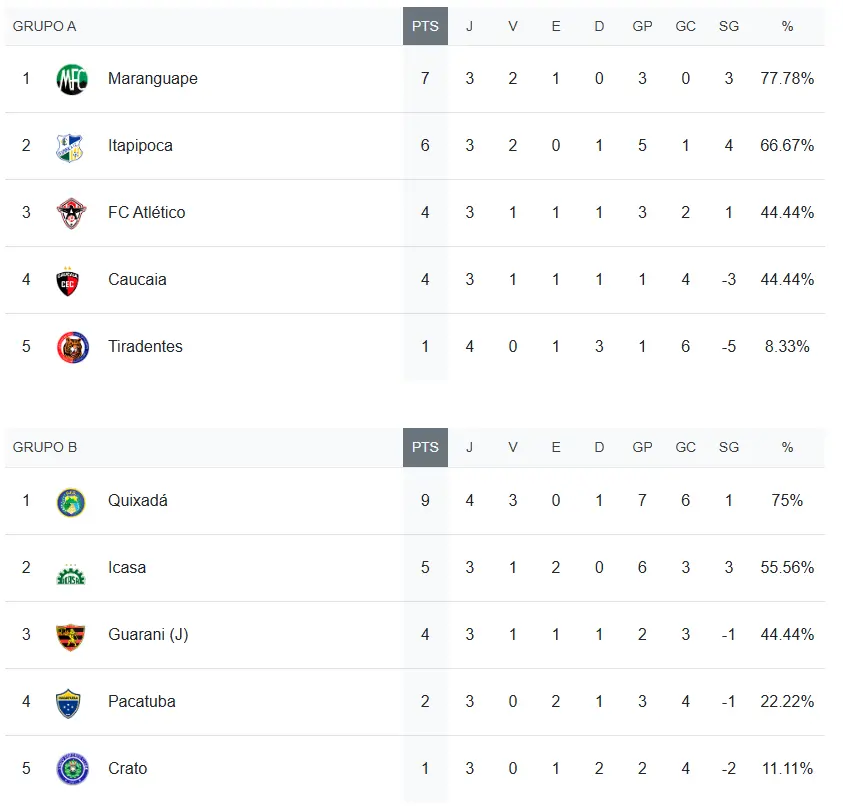Click the Icasa green gear logo
This screenshot has height=806, width=843.
point(72,570)
